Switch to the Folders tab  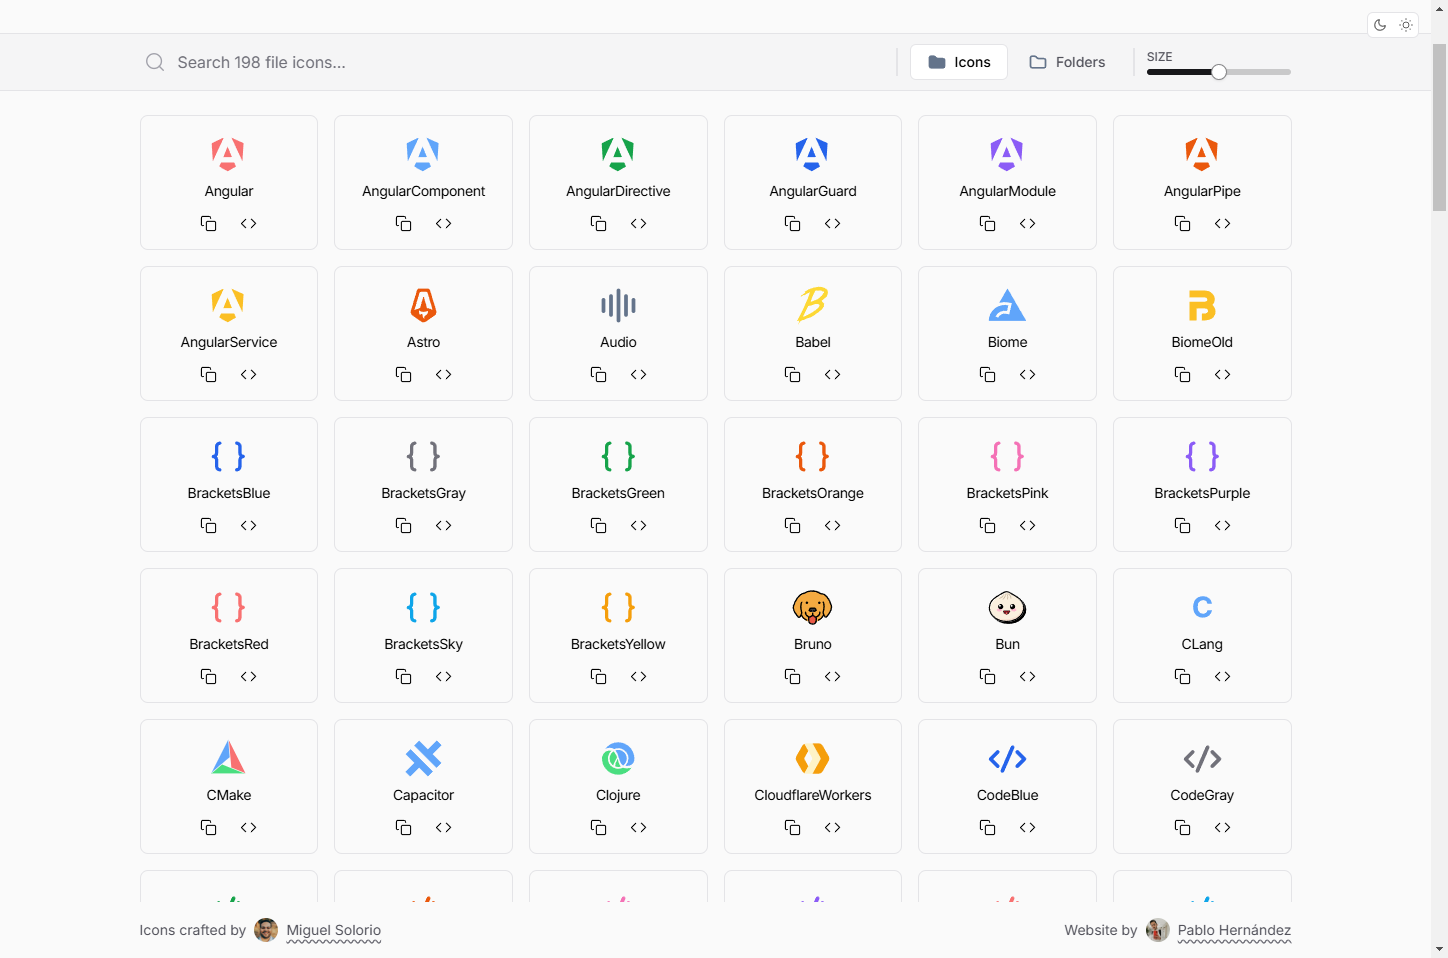point(1066,61)
